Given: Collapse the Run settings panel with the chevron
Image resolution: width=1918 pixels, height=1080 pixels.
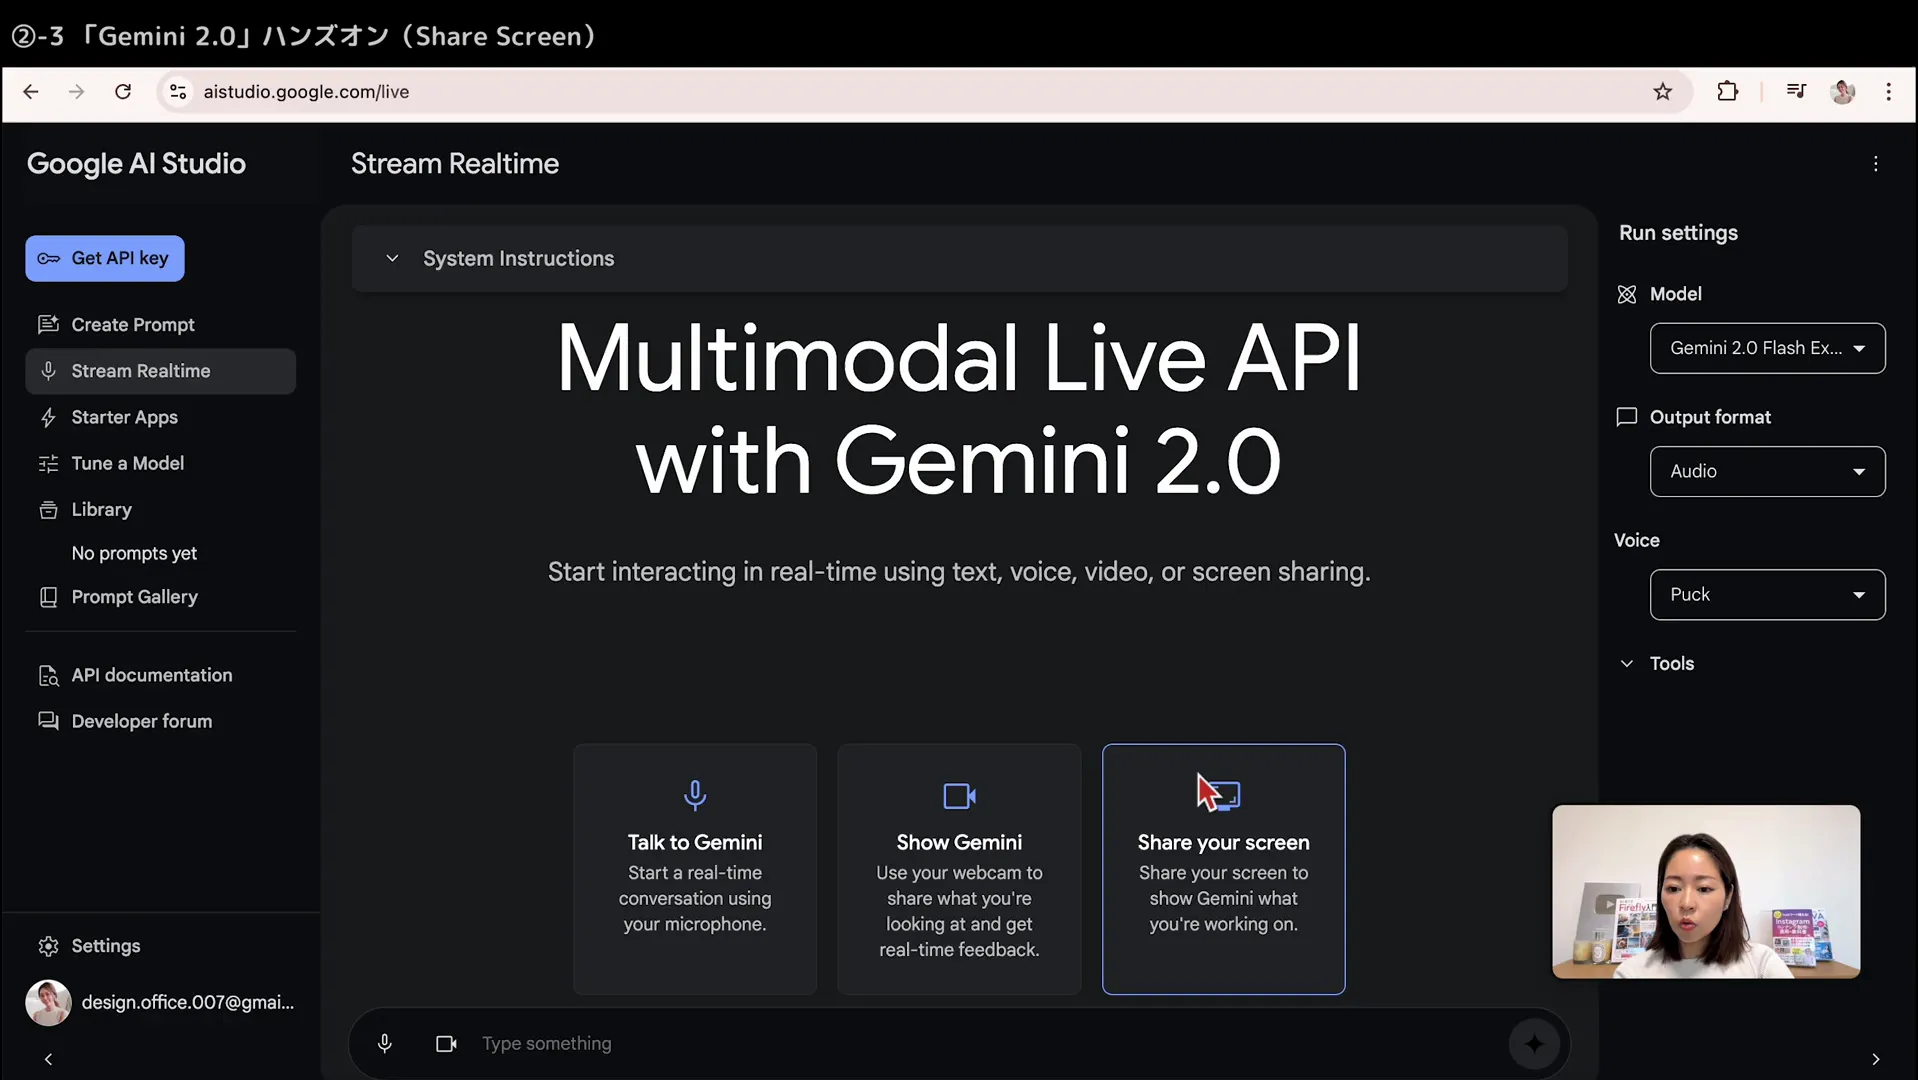Looking at the screenshot, I should coord(1875,1059).
